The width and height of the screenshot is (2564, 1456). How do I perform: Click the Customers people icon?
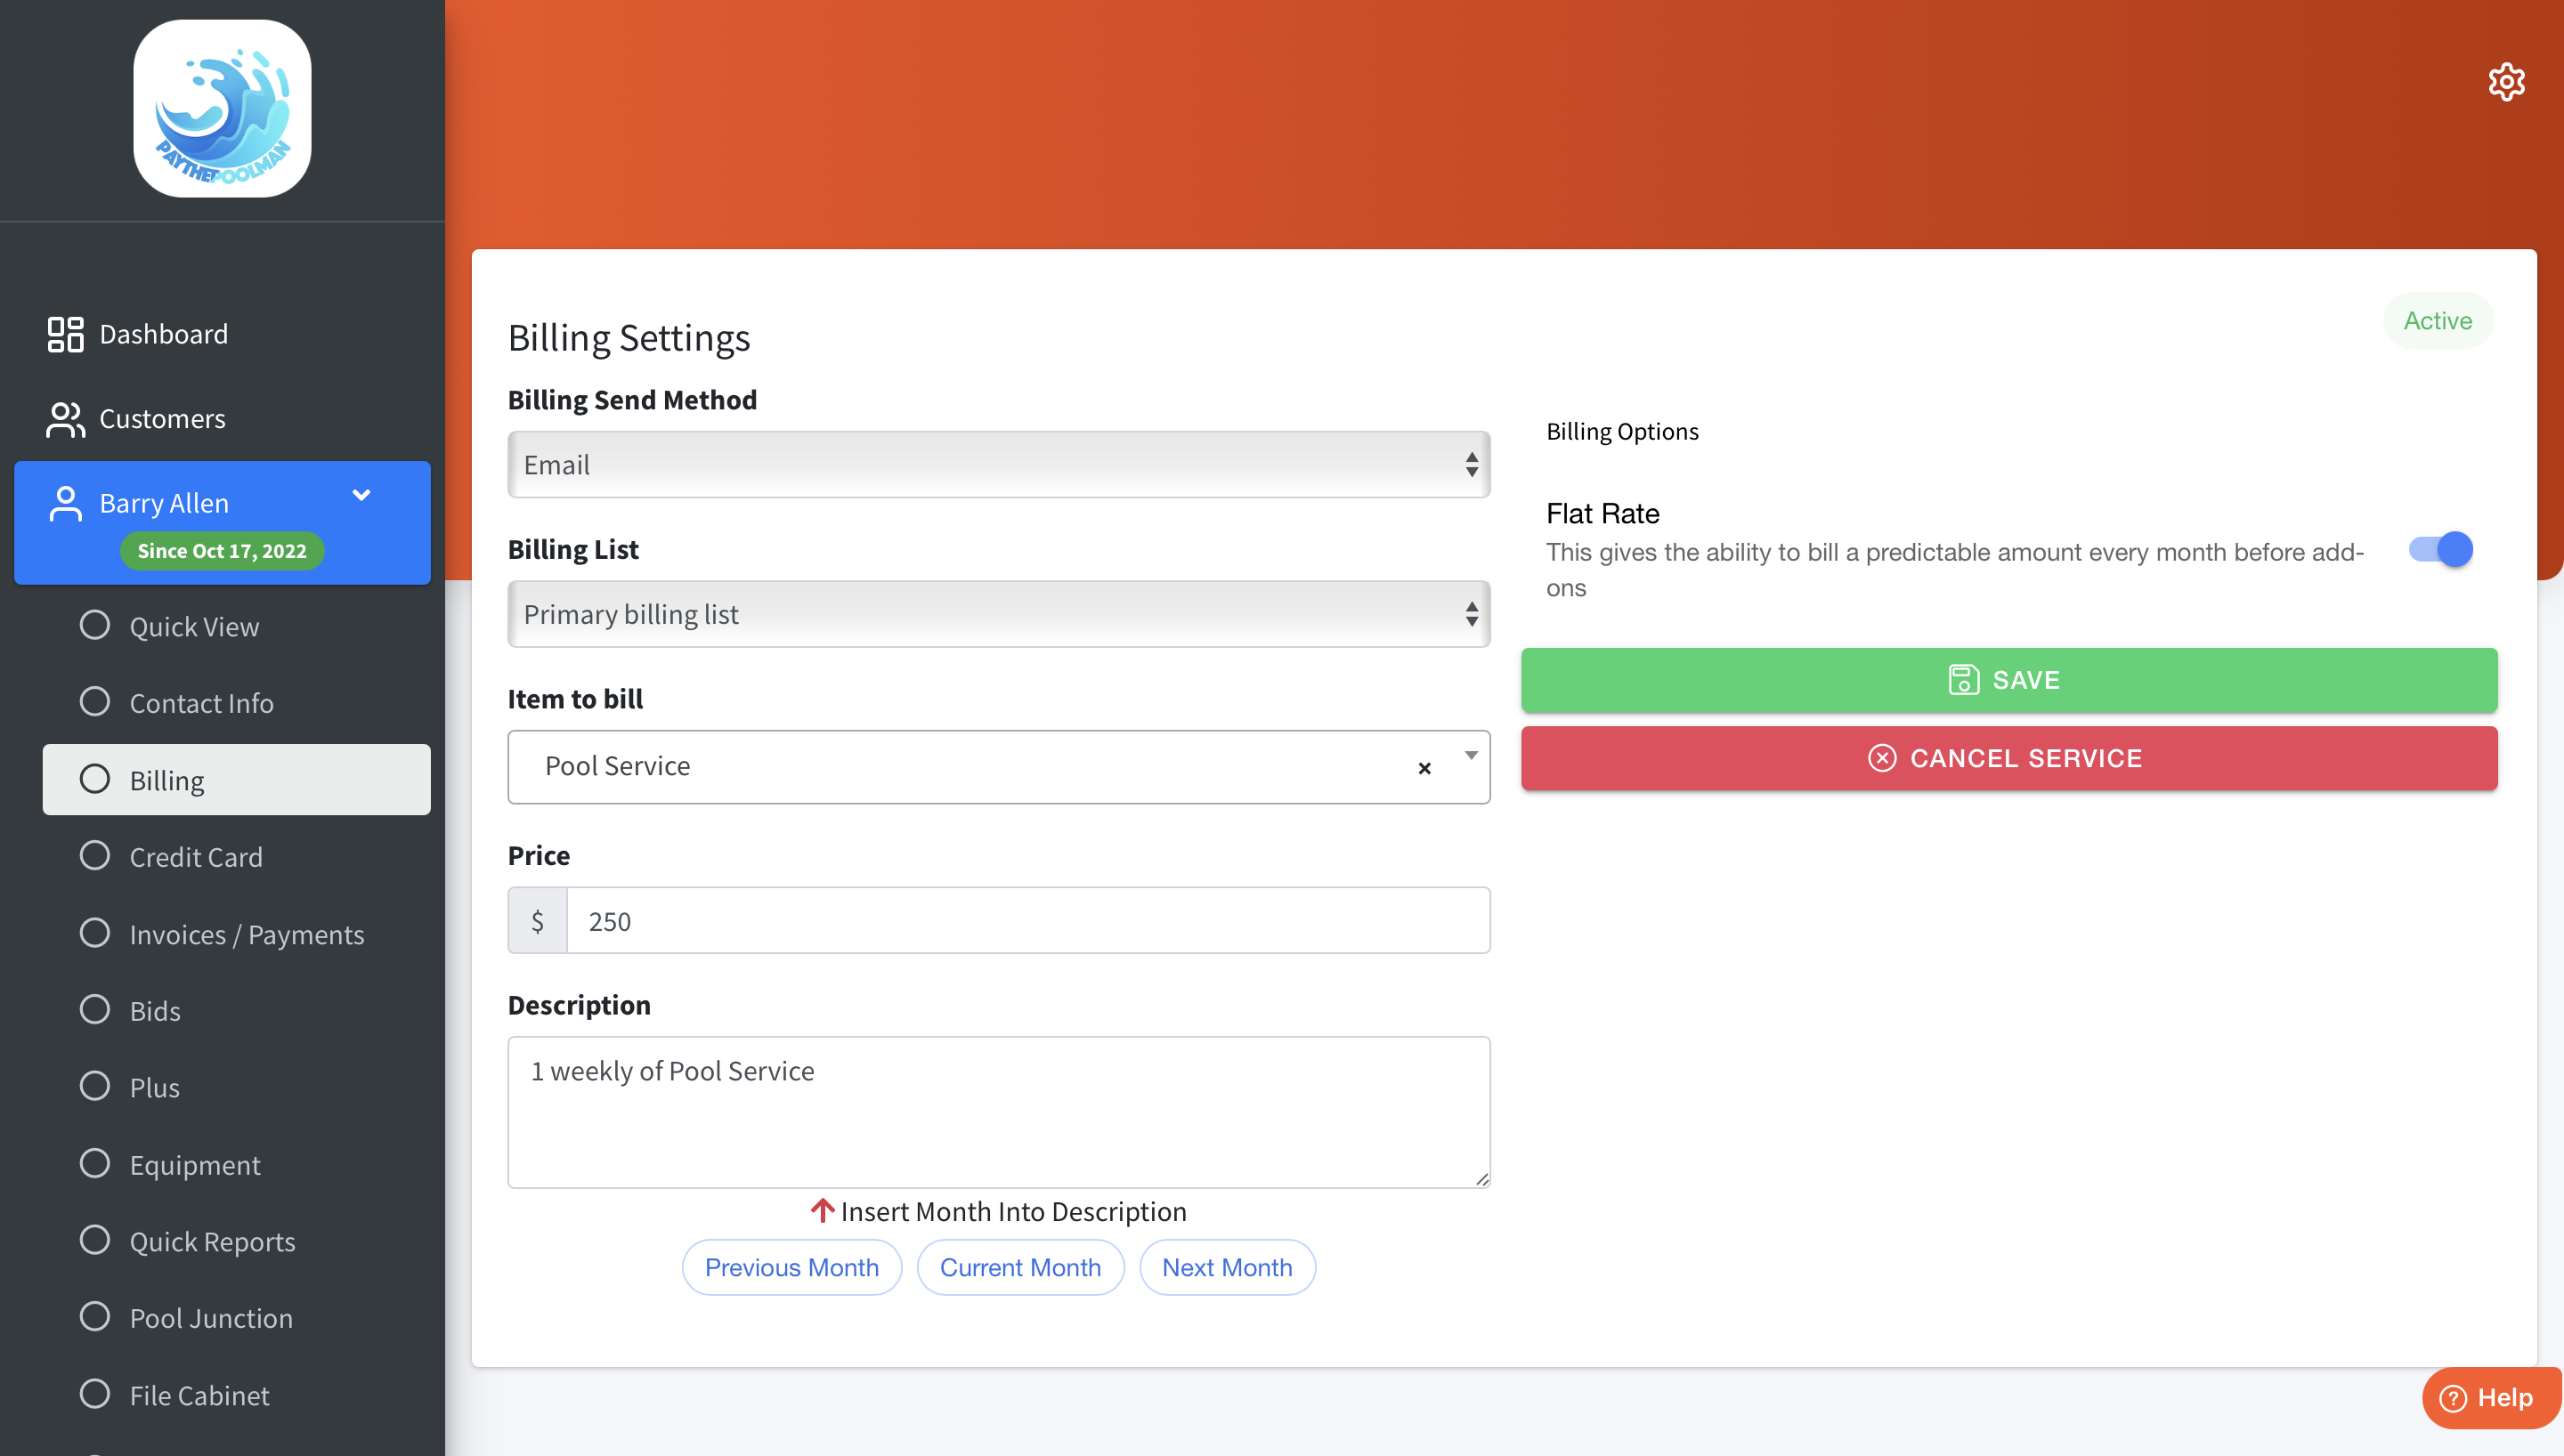(x=65, y=419)
